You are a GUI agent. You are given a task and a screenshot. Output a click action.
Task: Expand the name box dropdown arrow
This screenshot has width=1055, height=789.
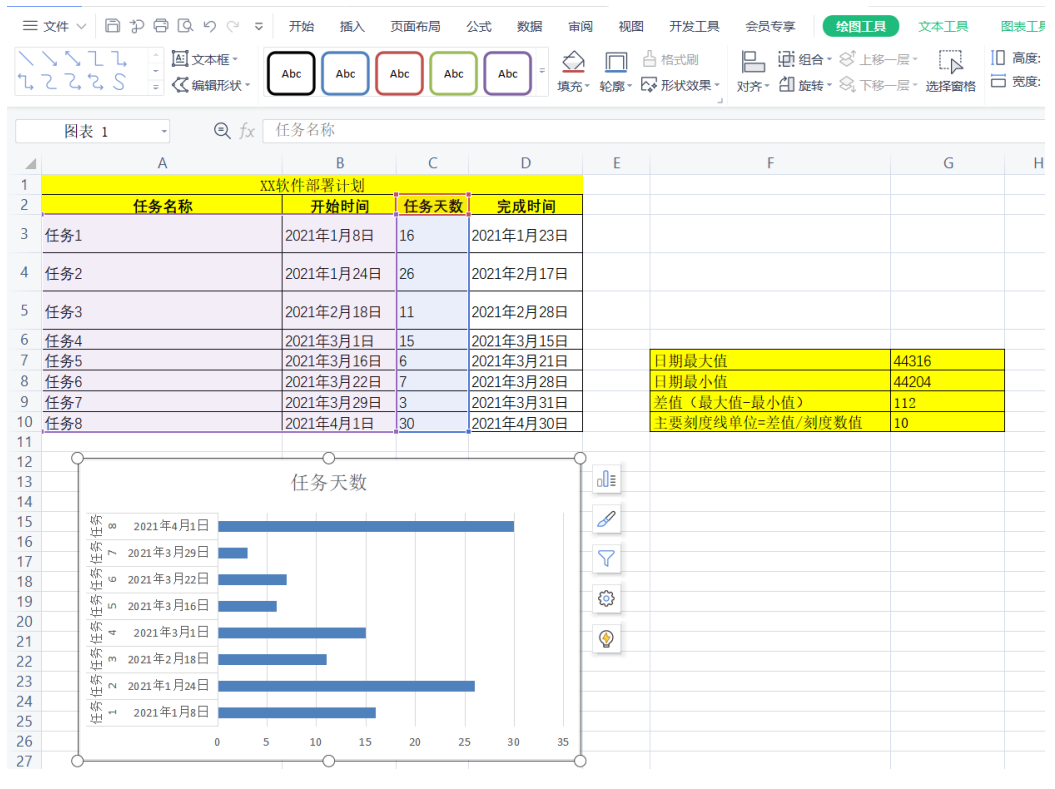point(164,132)
